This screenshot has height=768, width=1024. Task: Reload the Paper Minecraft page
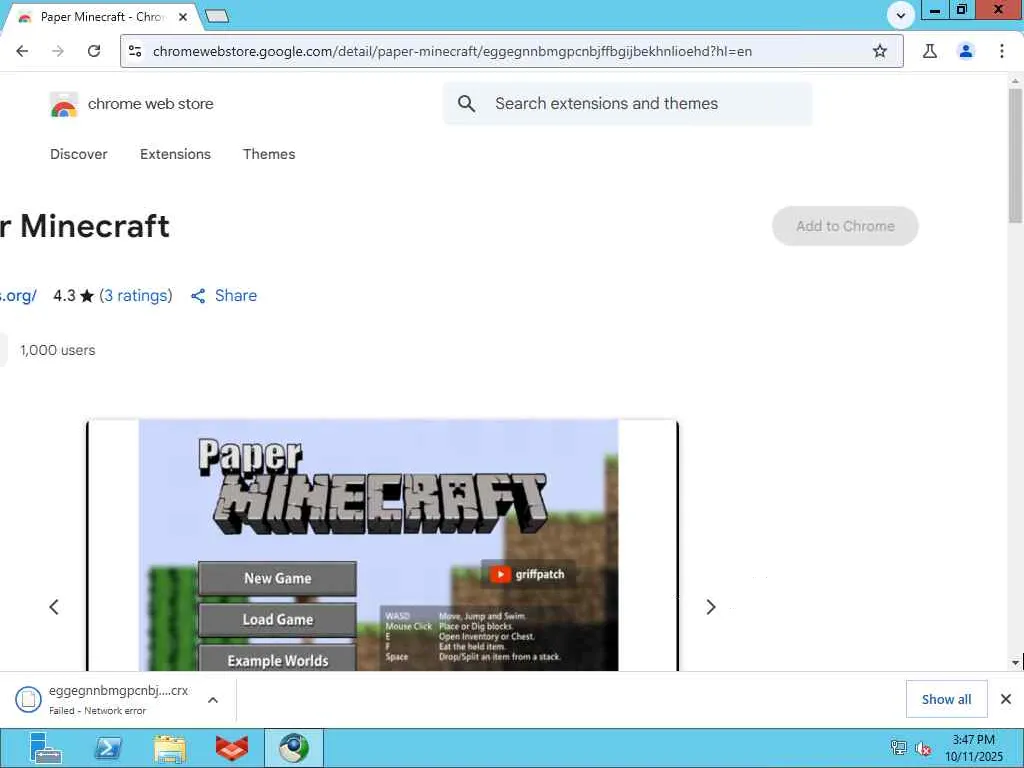coord(94,51)
